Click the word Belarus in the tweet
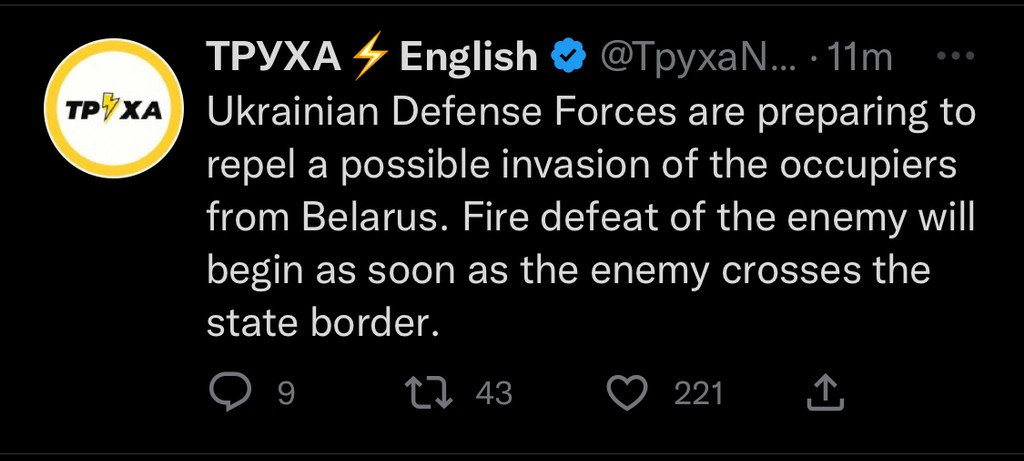Viewport: 1024px width, 461px height. tap(364, 217)
